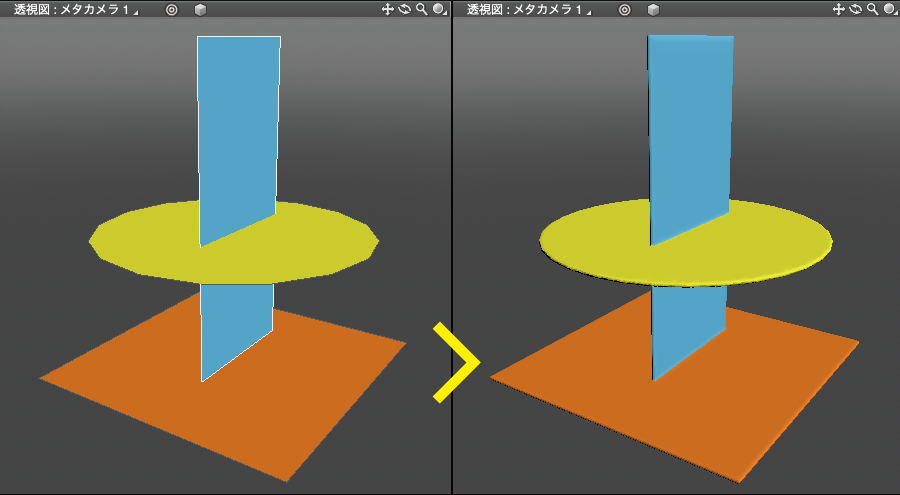Select the zoom magnifier tool in left viewport
This screenshot has height=495, width=900.
click(x=422, y=9)
